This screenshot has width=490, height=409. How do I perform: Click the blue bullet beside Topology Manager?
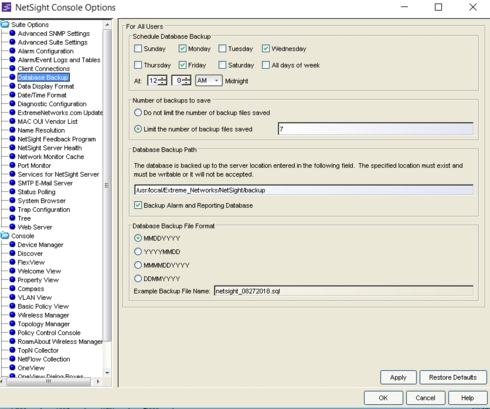(x=12, y=324)
